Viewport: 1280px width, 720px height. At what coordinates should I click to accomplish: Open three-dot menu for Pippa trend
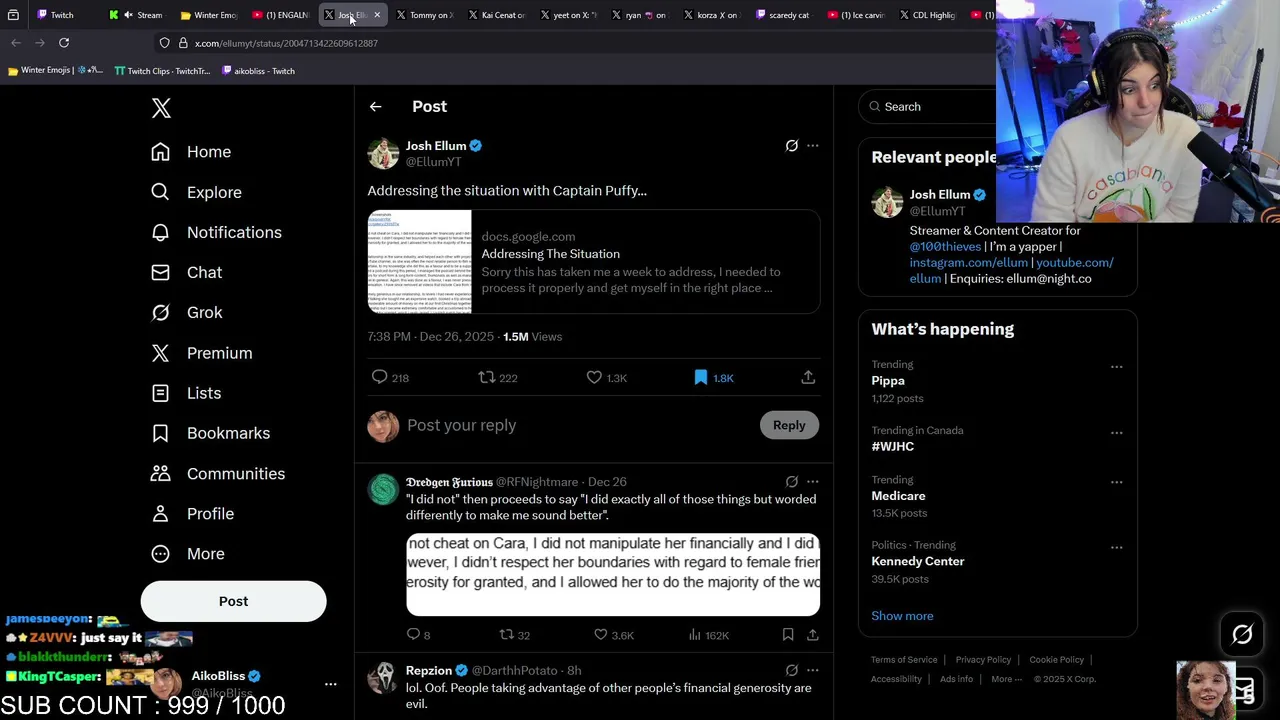tap(1116, 367)
